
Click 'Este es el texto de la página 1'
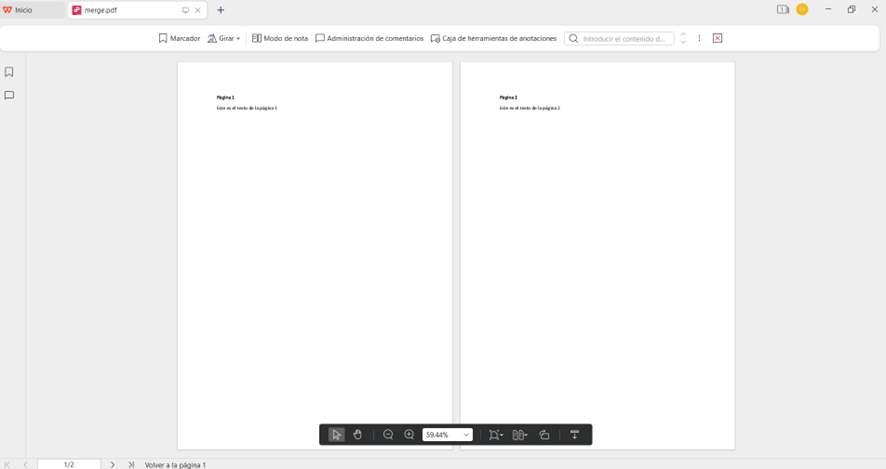[247, 108]
